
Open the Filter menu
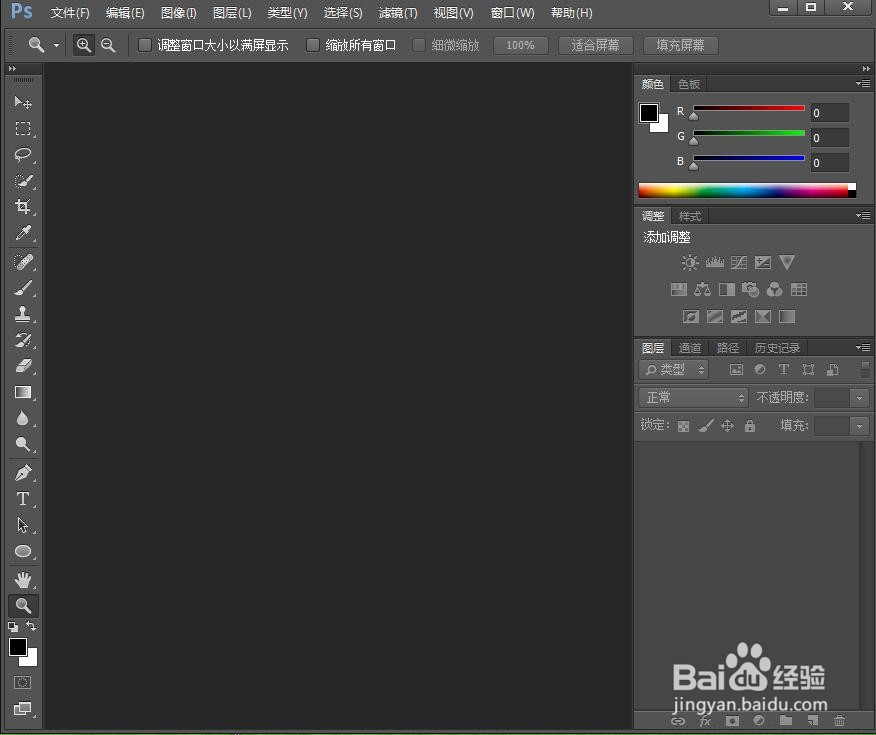pos(398,12)
